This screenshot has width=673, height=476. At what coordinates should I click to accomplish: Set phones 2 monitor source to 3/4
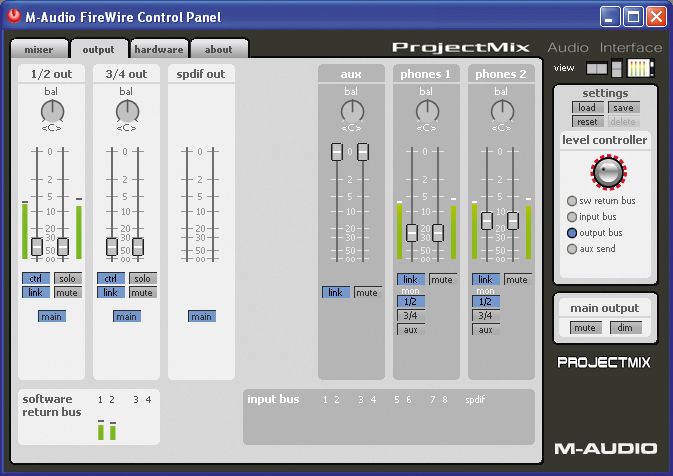(485, 315)
